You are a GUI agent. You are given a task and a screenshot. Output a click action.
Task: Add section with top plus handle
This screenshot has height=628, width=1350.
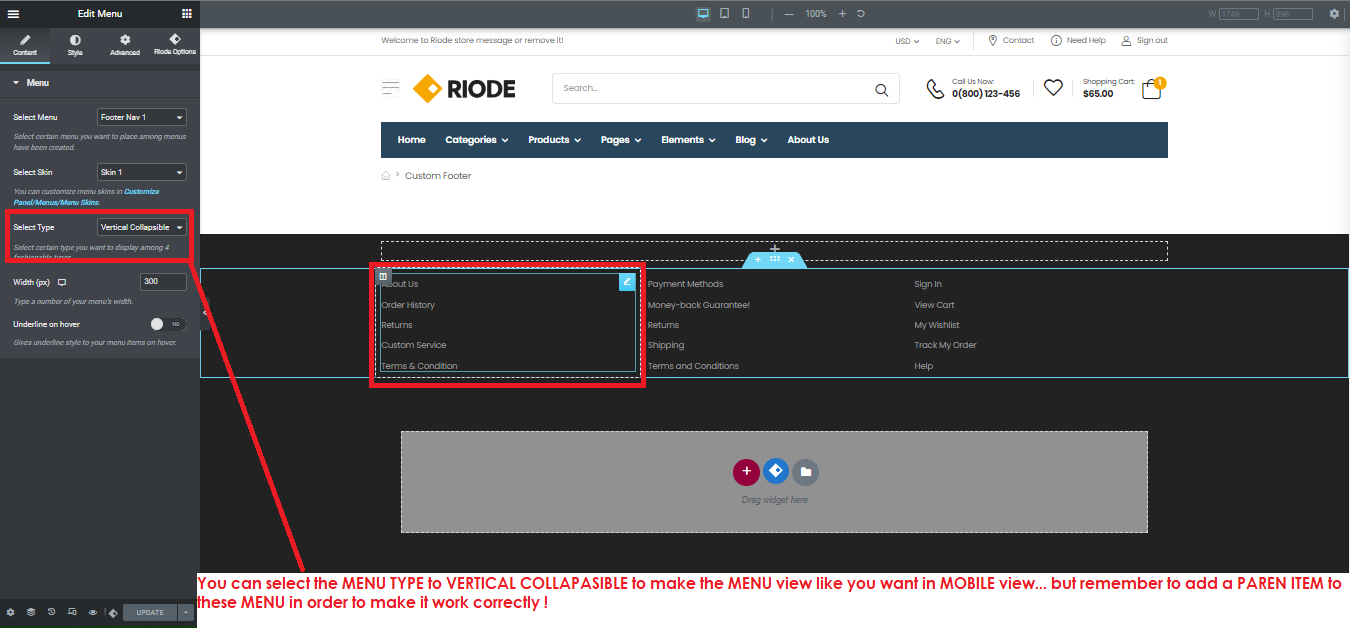(757, 260)
